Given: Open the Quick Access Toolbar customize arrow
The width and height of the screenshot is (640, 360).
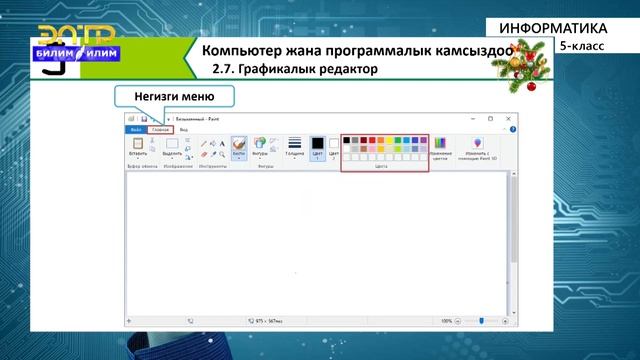Looking at the screenshot, I should tap(168, 119).
